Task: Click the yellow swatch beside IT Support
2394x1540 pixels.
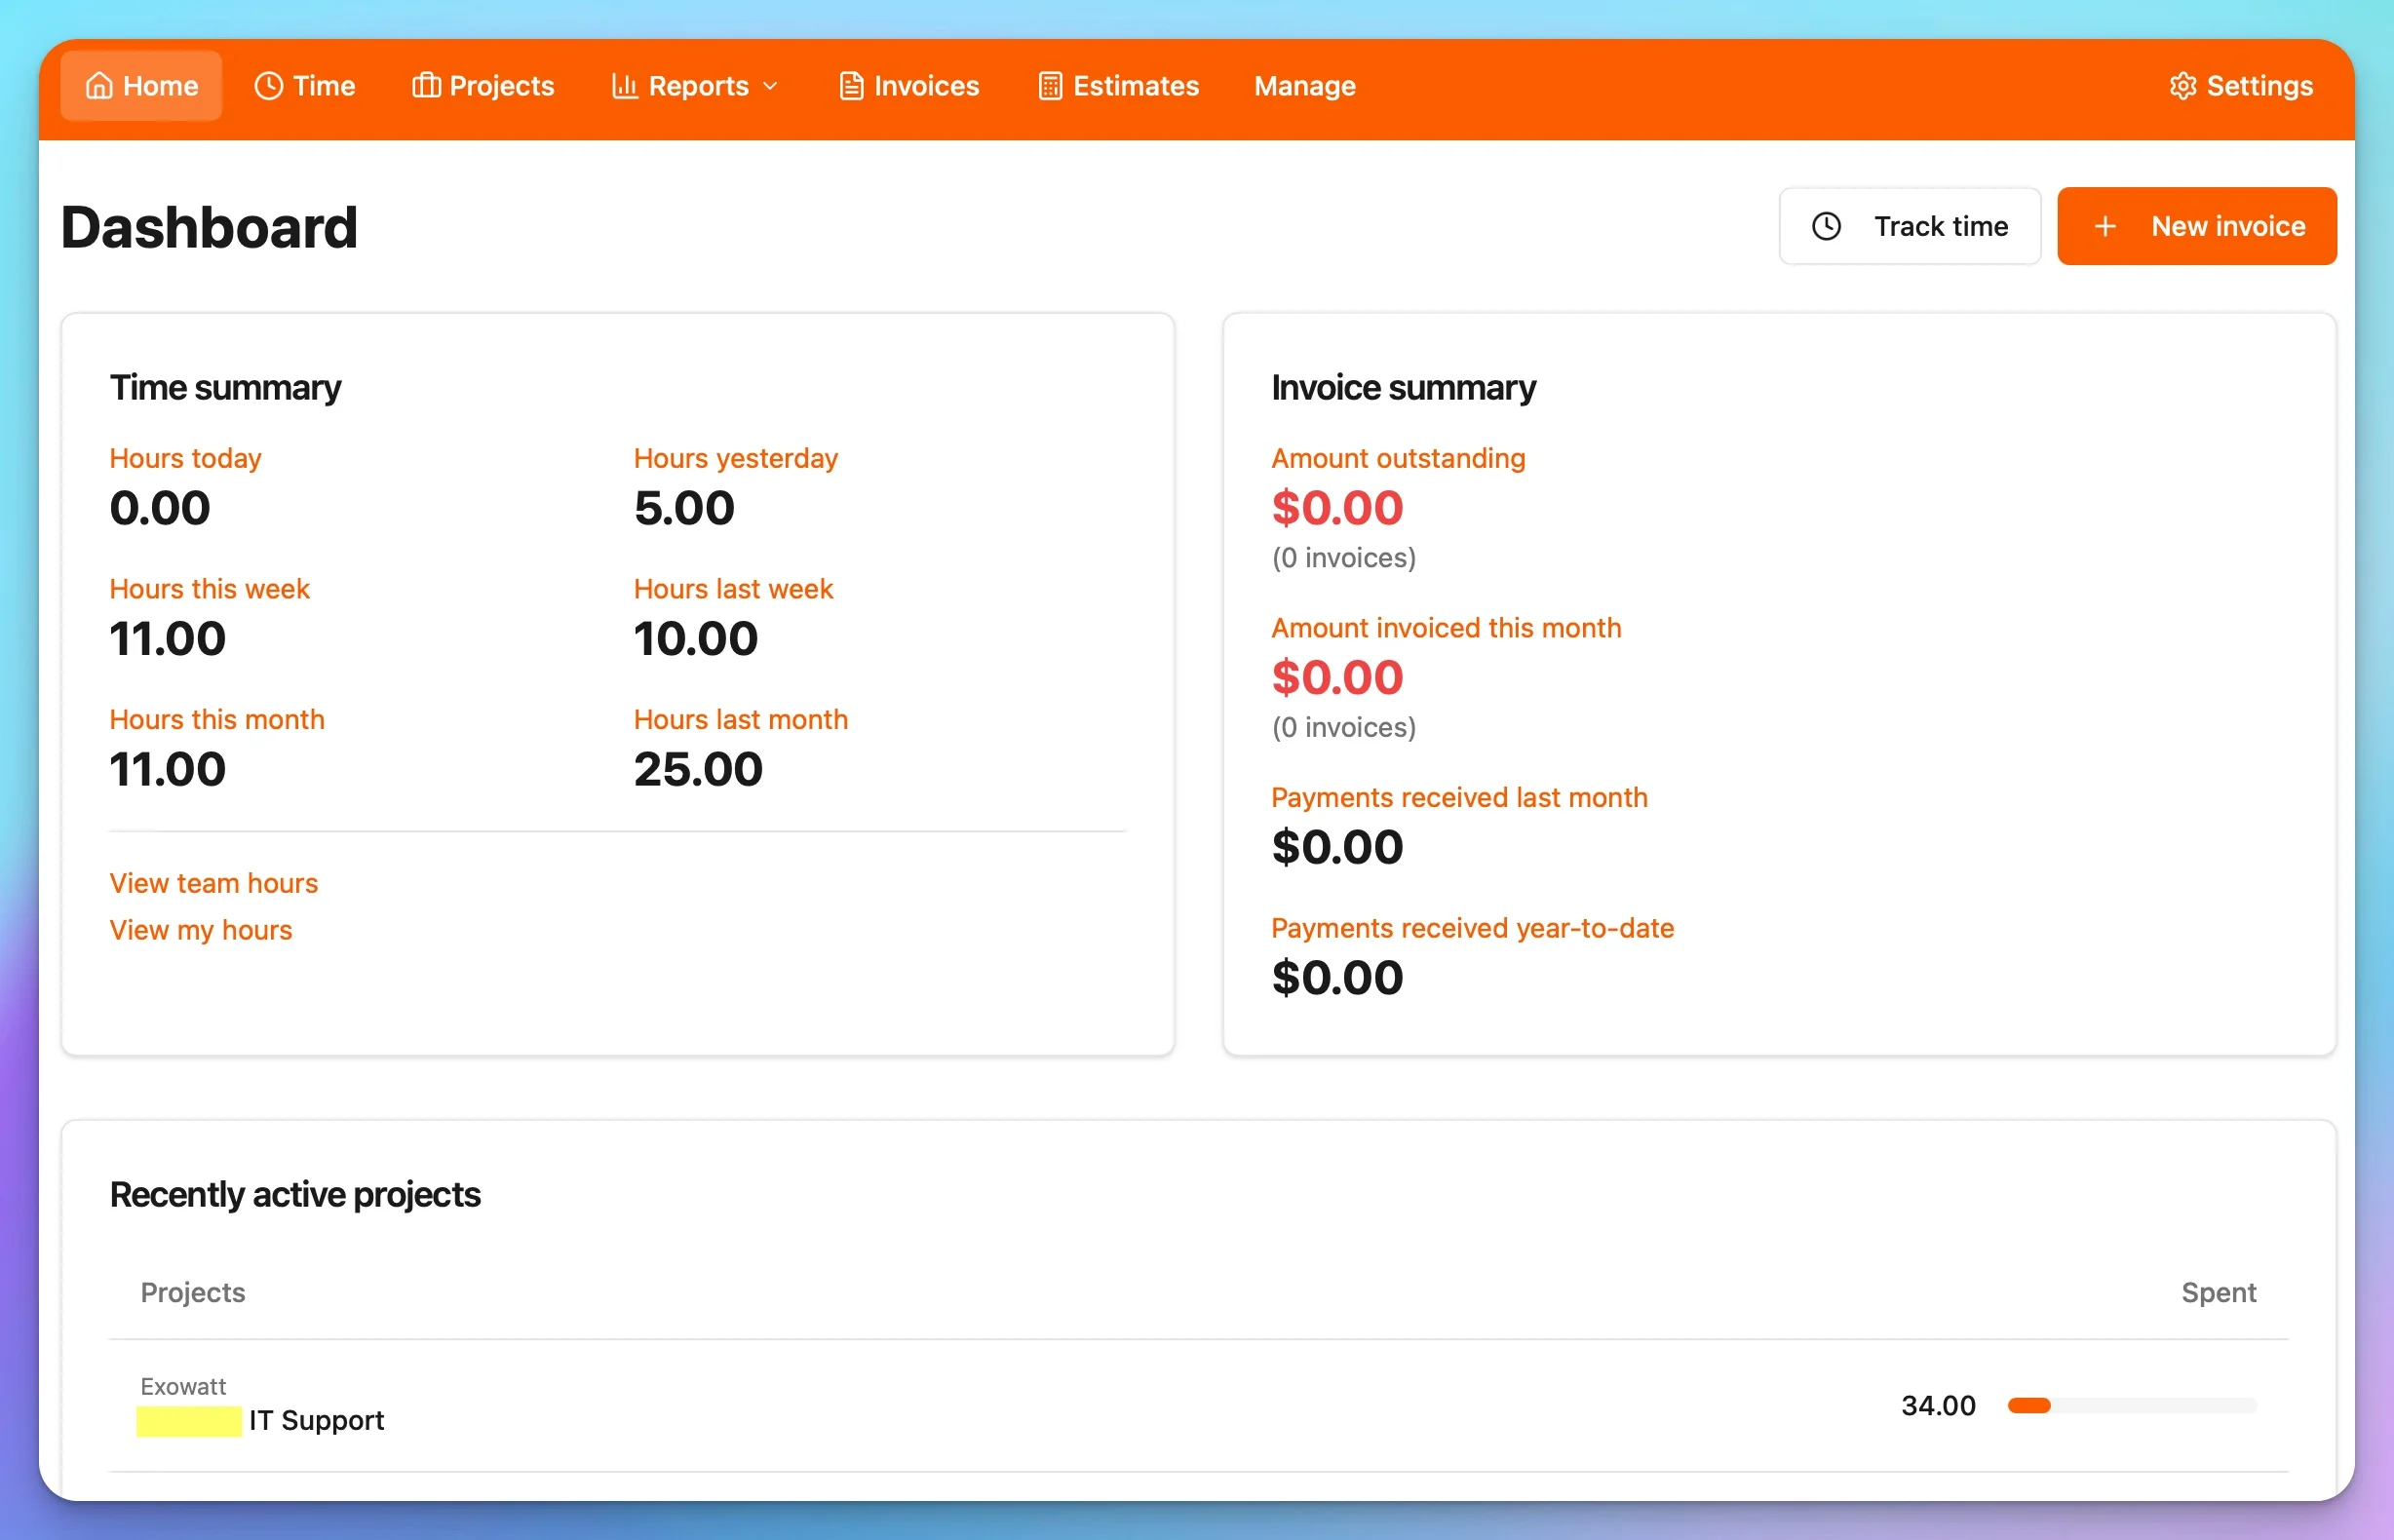Action: click(188, 1421)
